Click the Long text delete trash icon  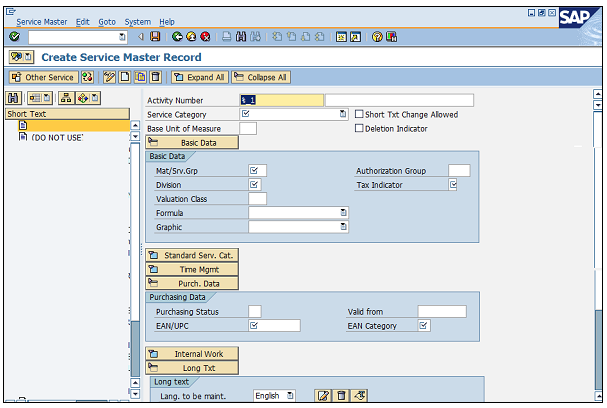[x=341, y=396]
